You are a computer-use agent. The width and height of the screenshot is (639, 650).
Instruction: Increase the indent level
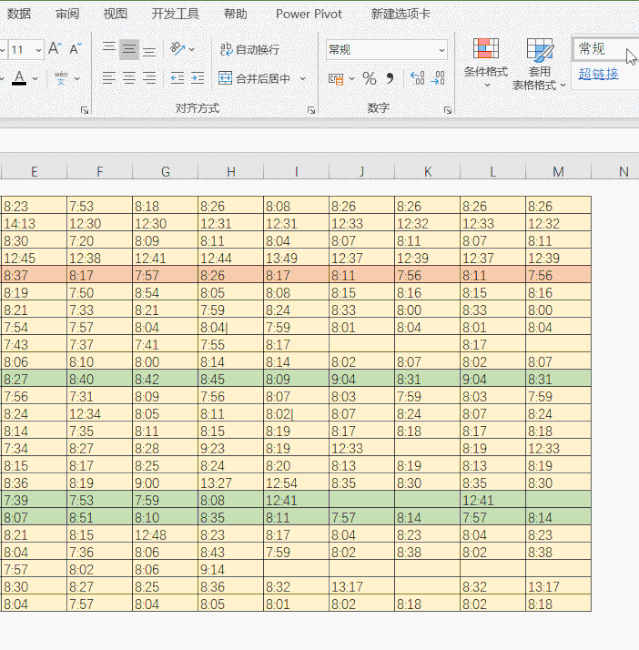coord(197,78)
